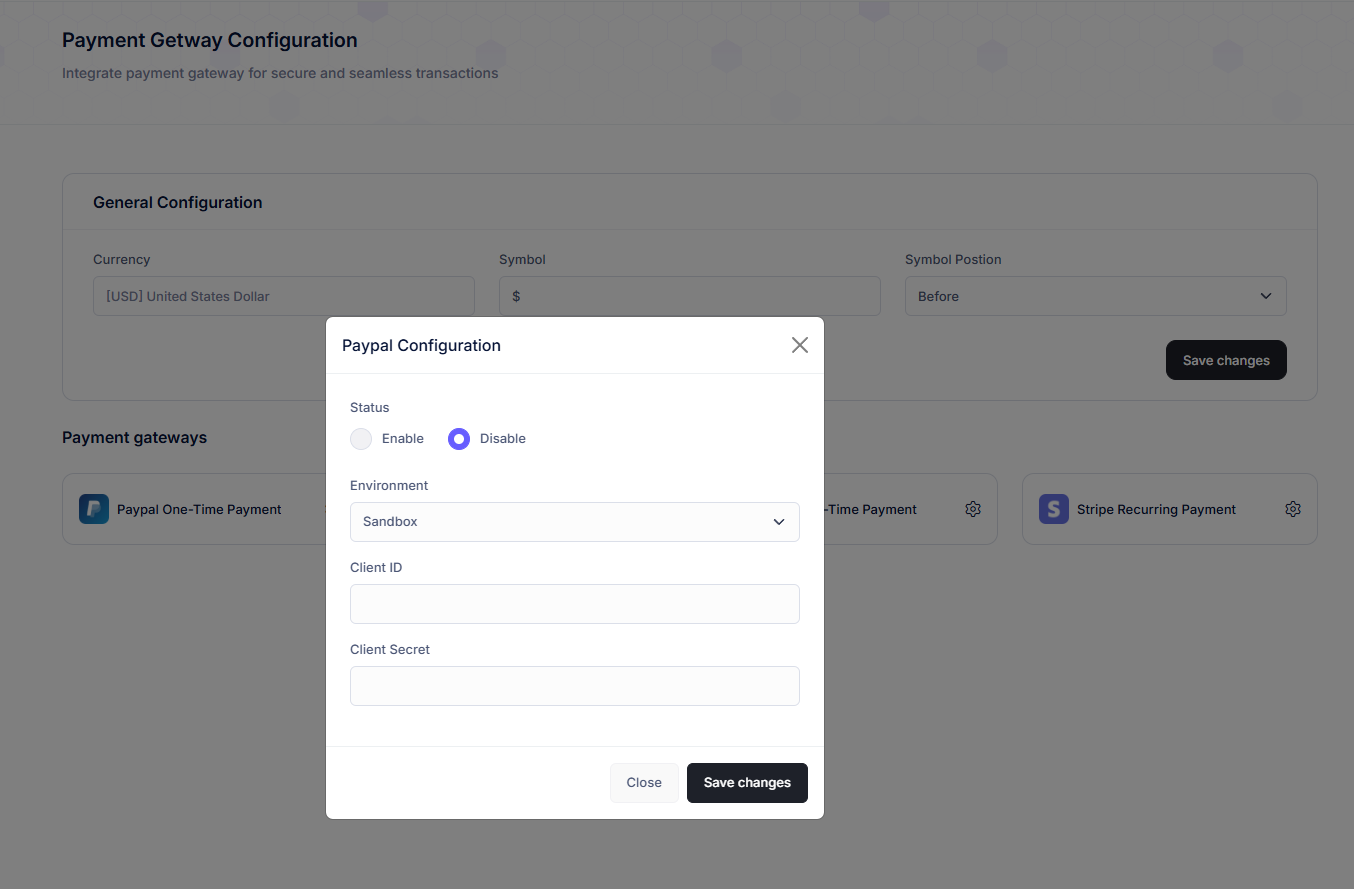The image size is (1354, 889).
Task: Click the Stripe Recurring Payment logo icon
Action: click(1054, 509)
